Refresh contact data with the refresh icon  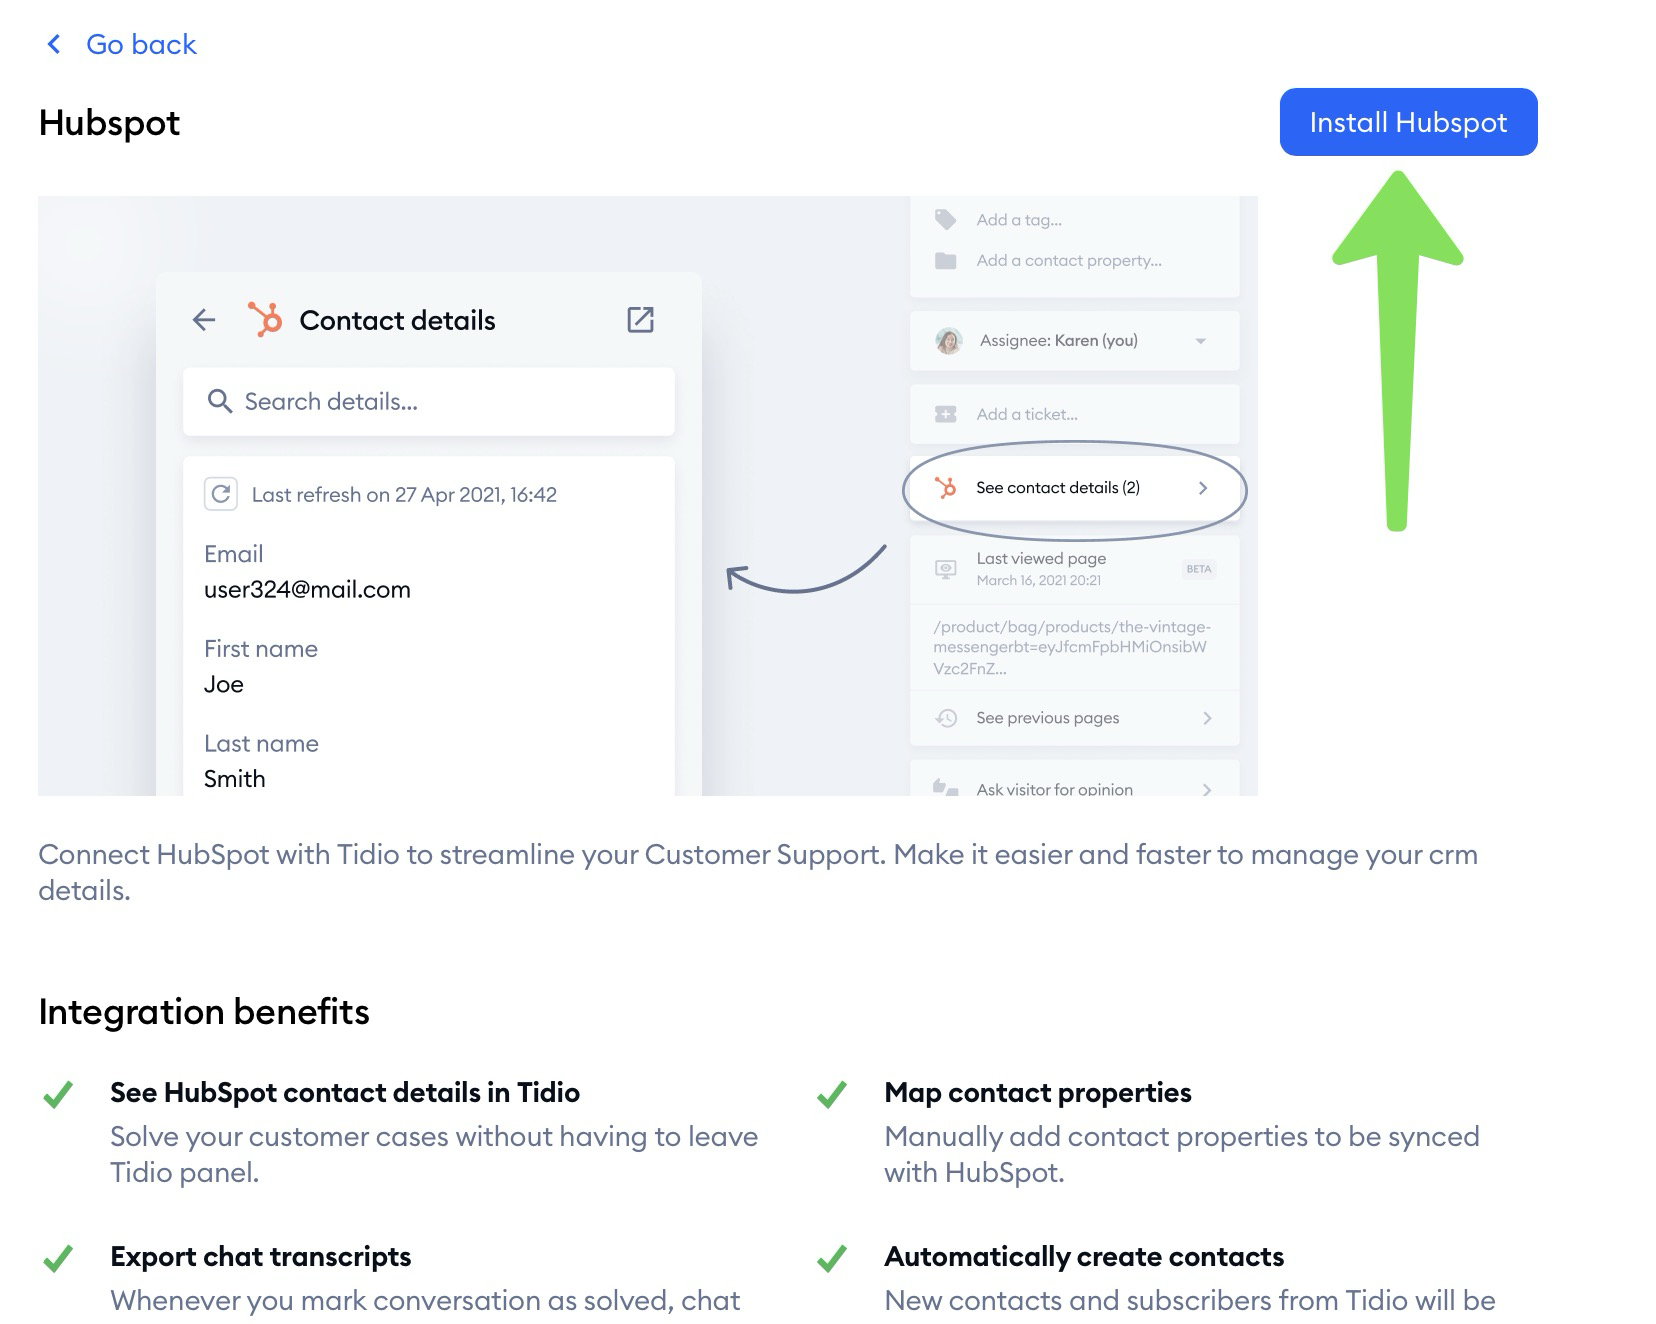(221, 494)
